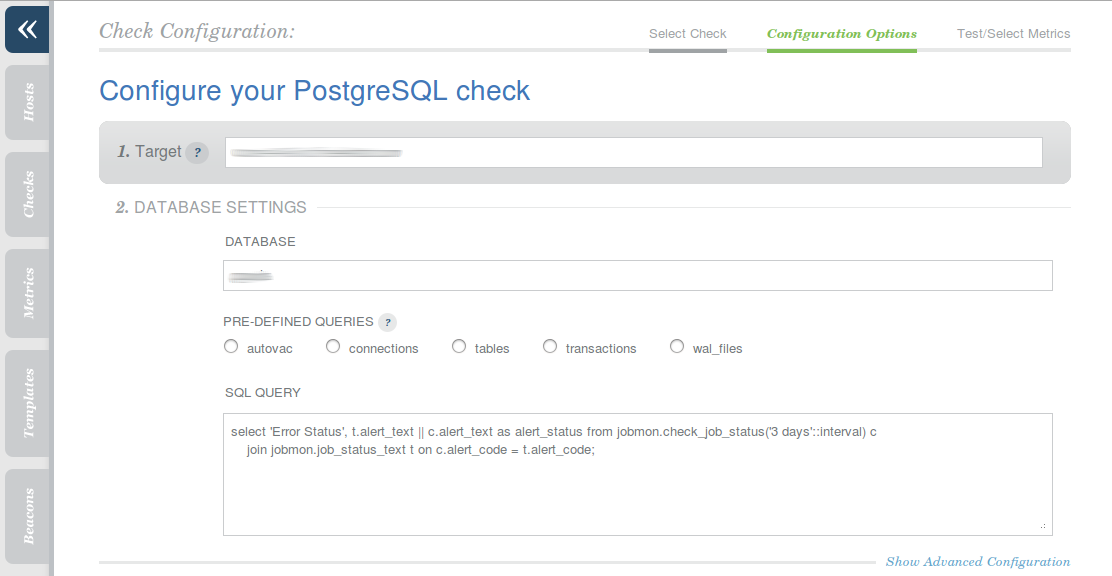Click the Target help question-mark icon

pos(197,152)
